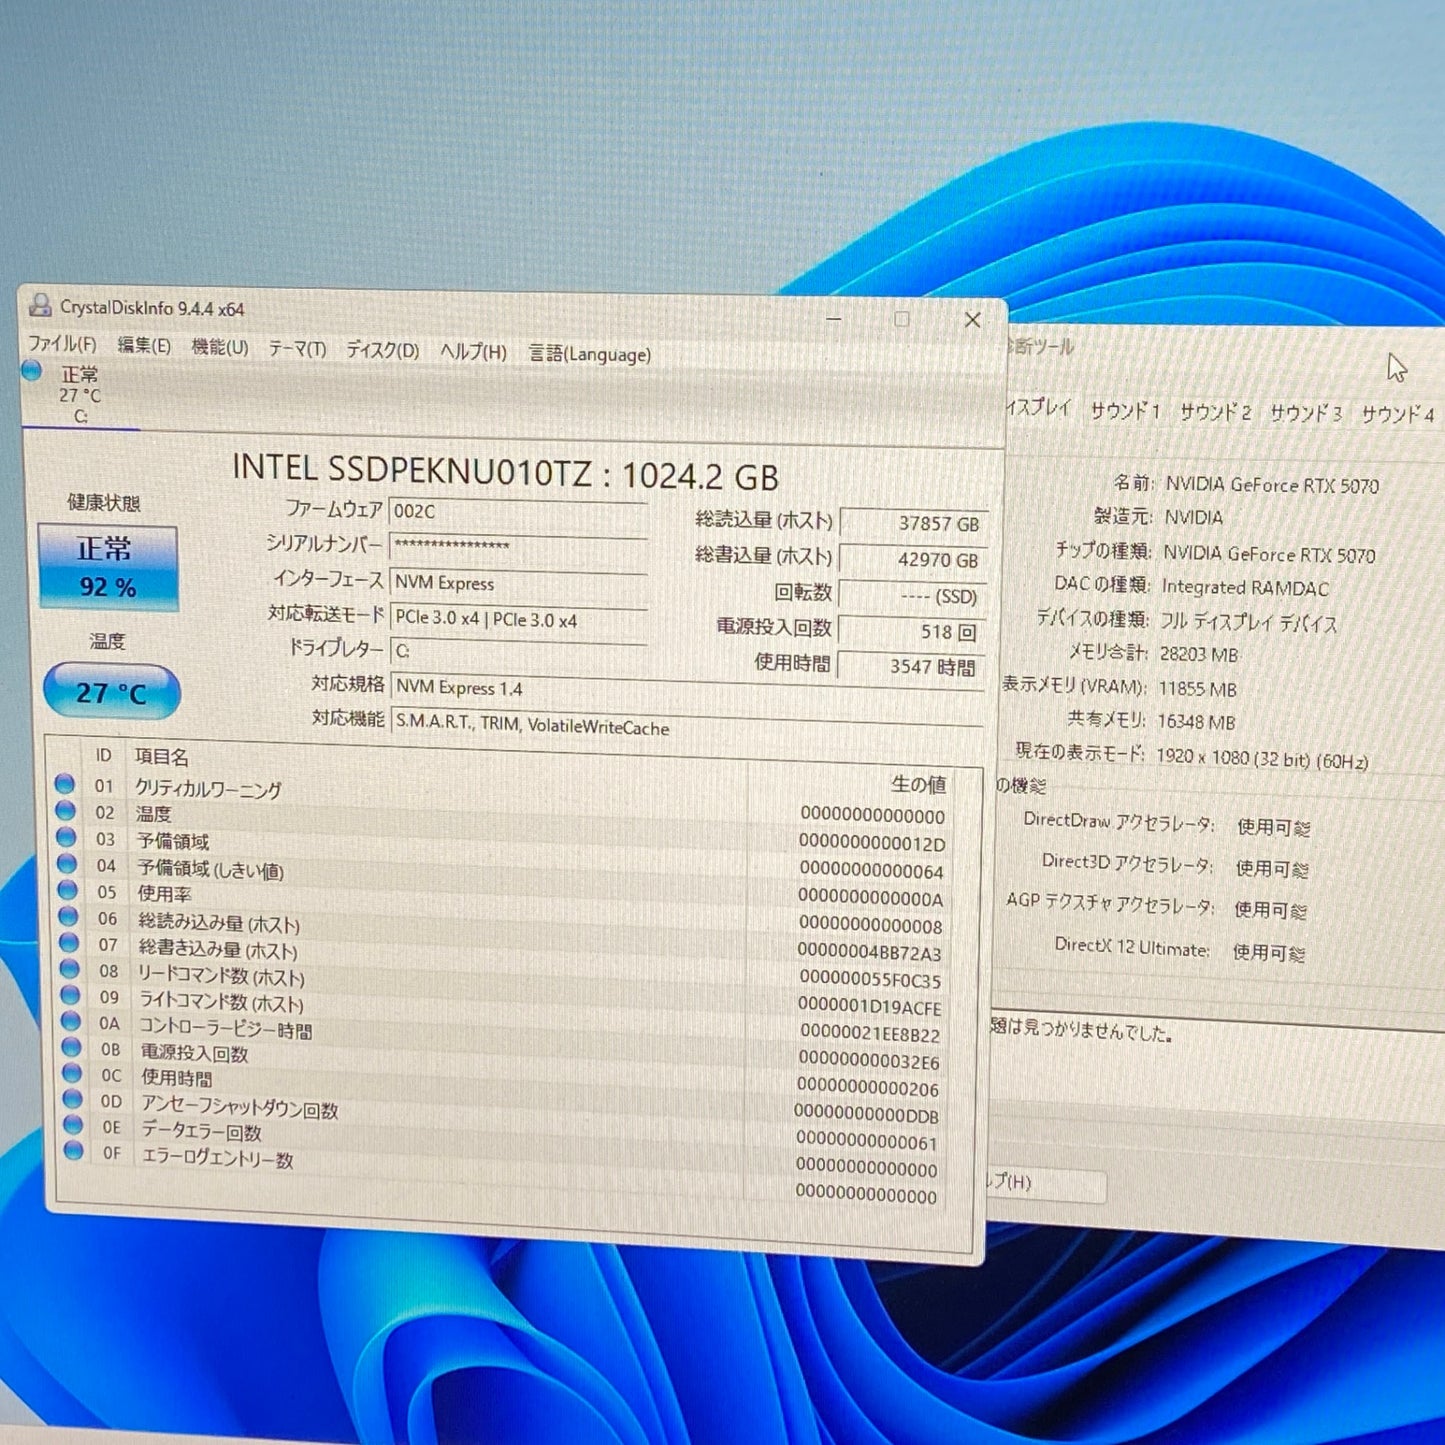Click the status dot for row 0E データエラー回数
The image size is (1445, 1445).
click(73, 1125)
